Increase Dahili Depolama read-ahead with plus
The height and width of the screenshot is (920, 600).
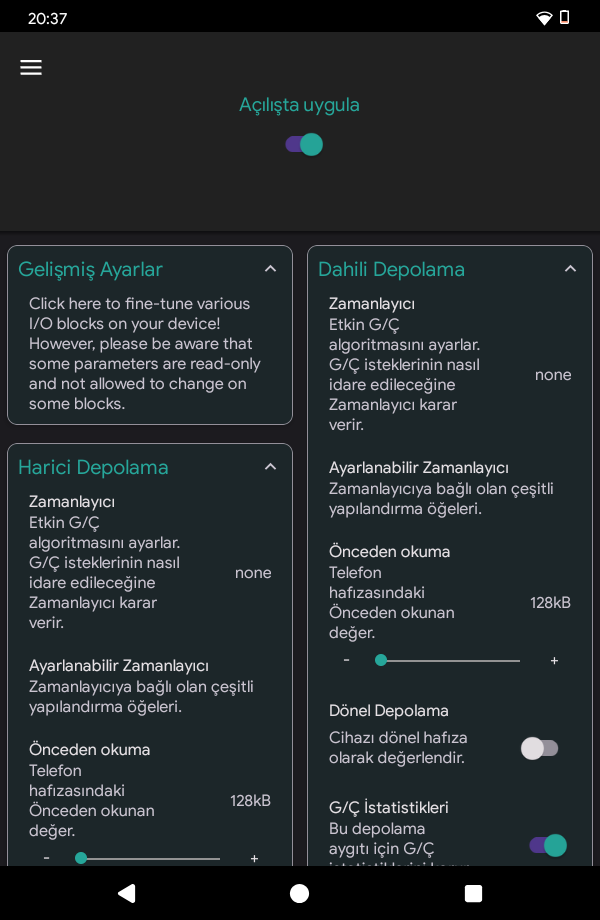(554, 661)
